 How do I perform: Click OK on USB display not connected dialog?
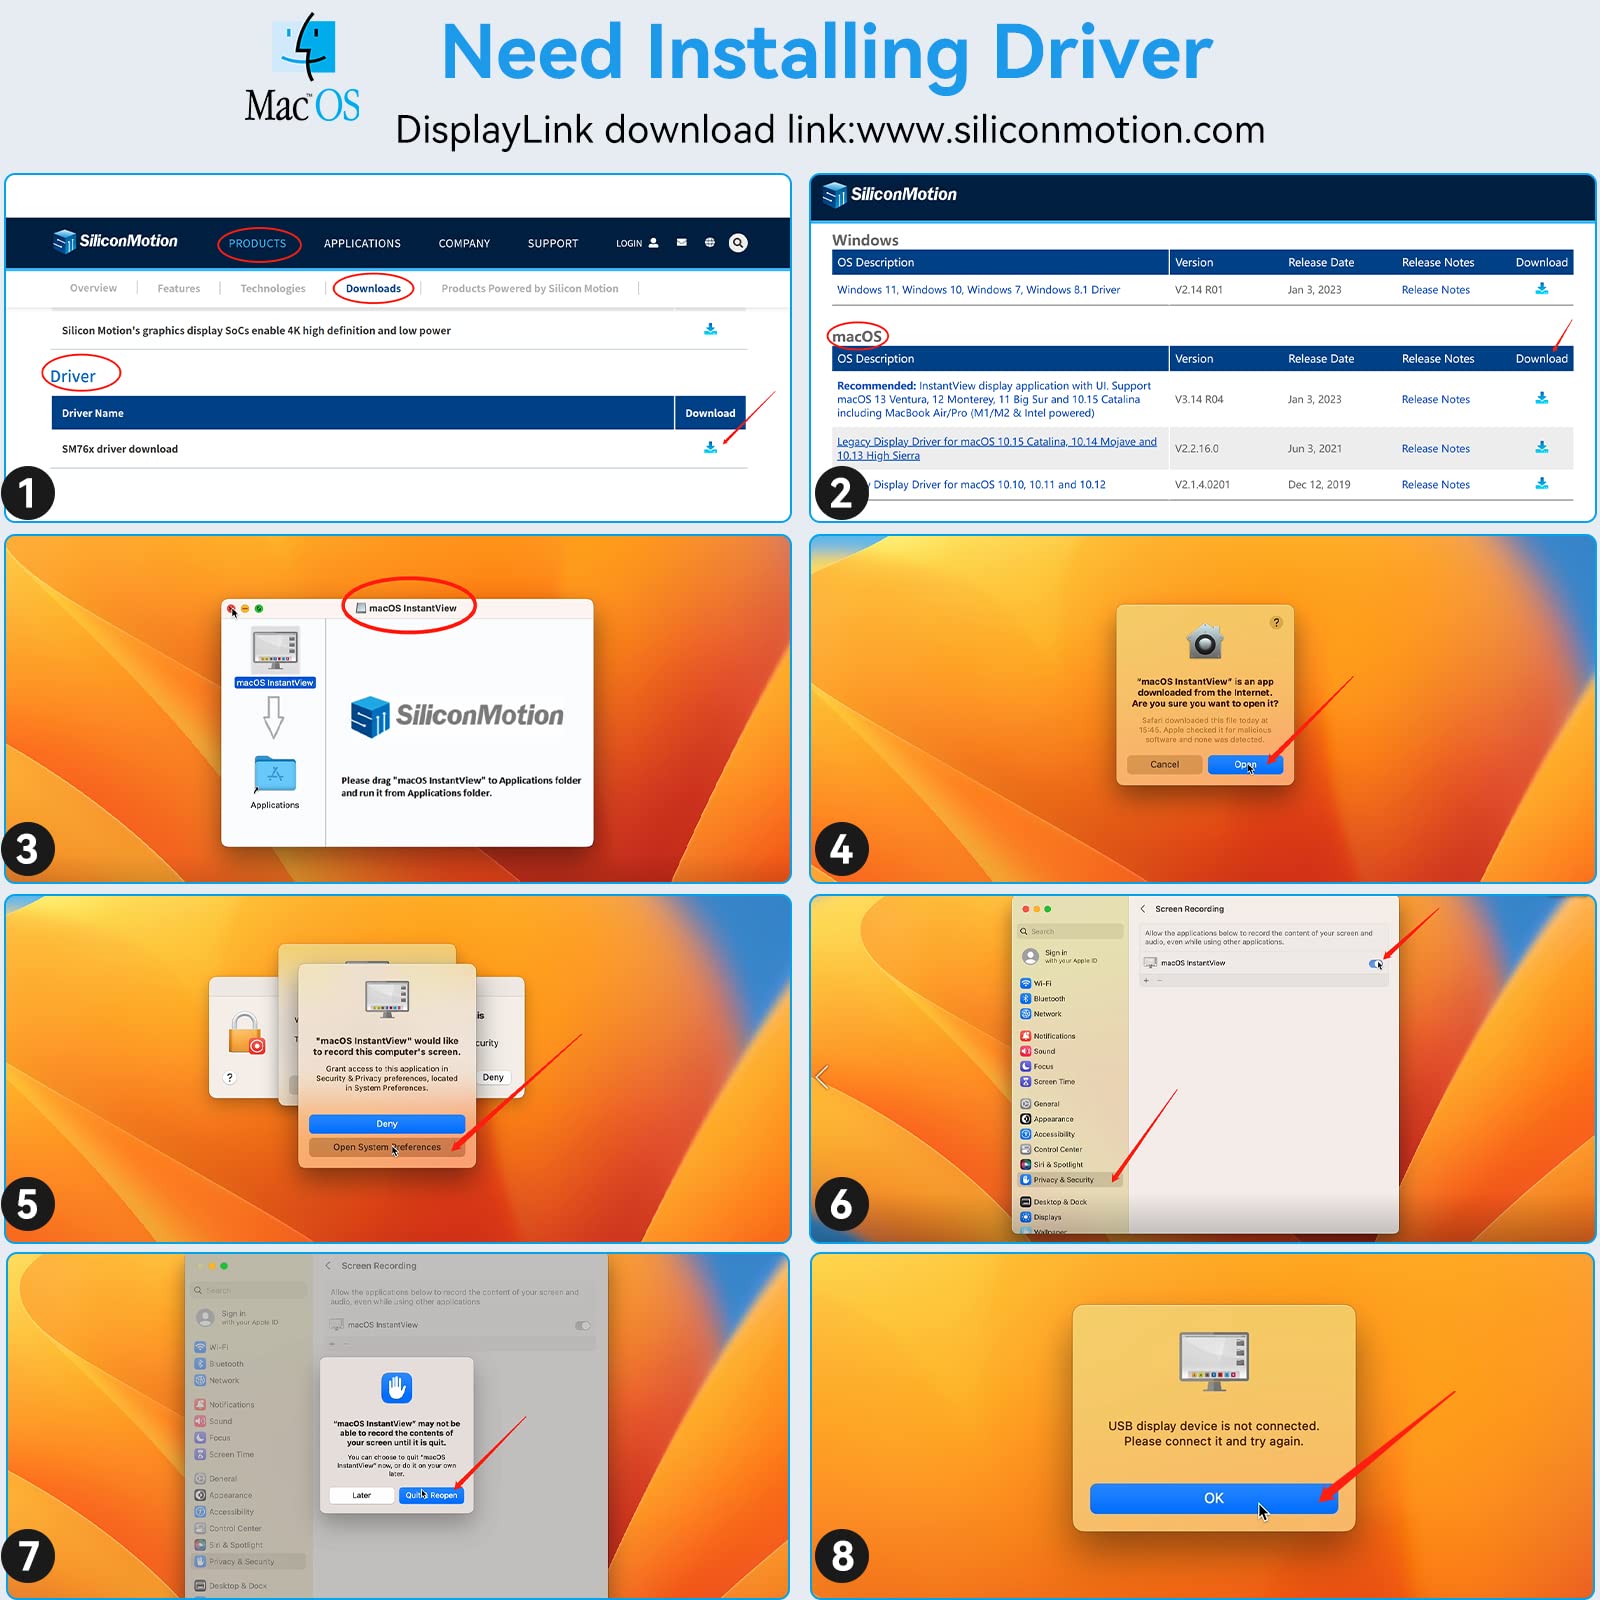[1213, 1498]
